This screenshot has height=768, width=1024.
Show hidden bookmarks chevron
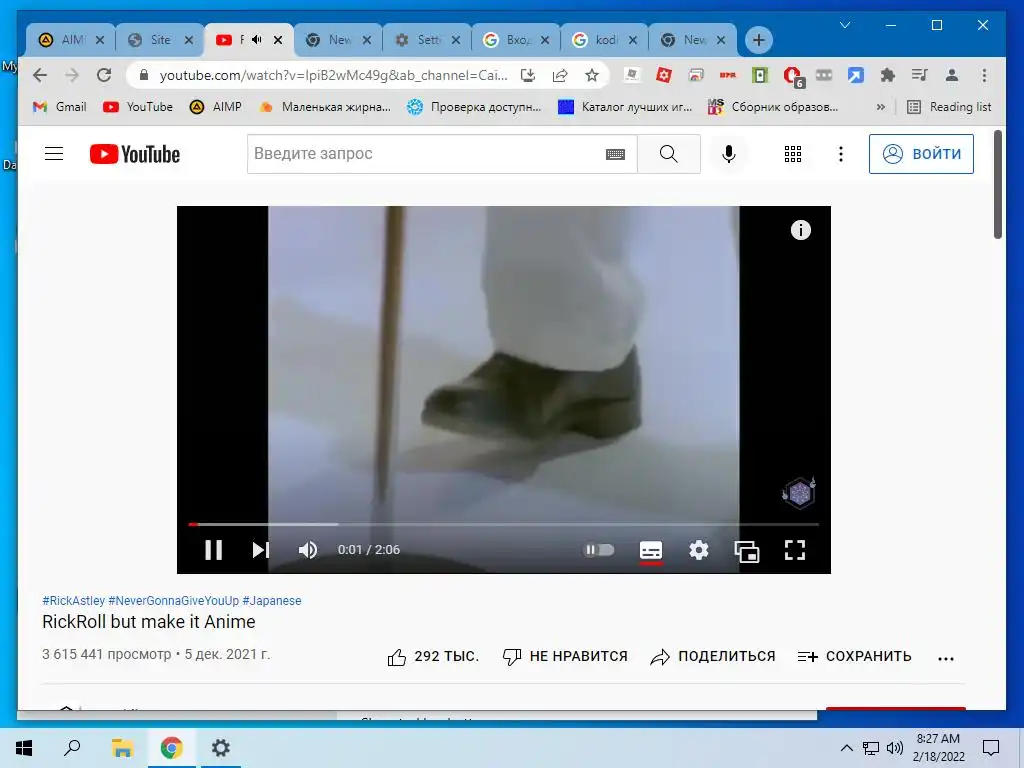[880, 107]
